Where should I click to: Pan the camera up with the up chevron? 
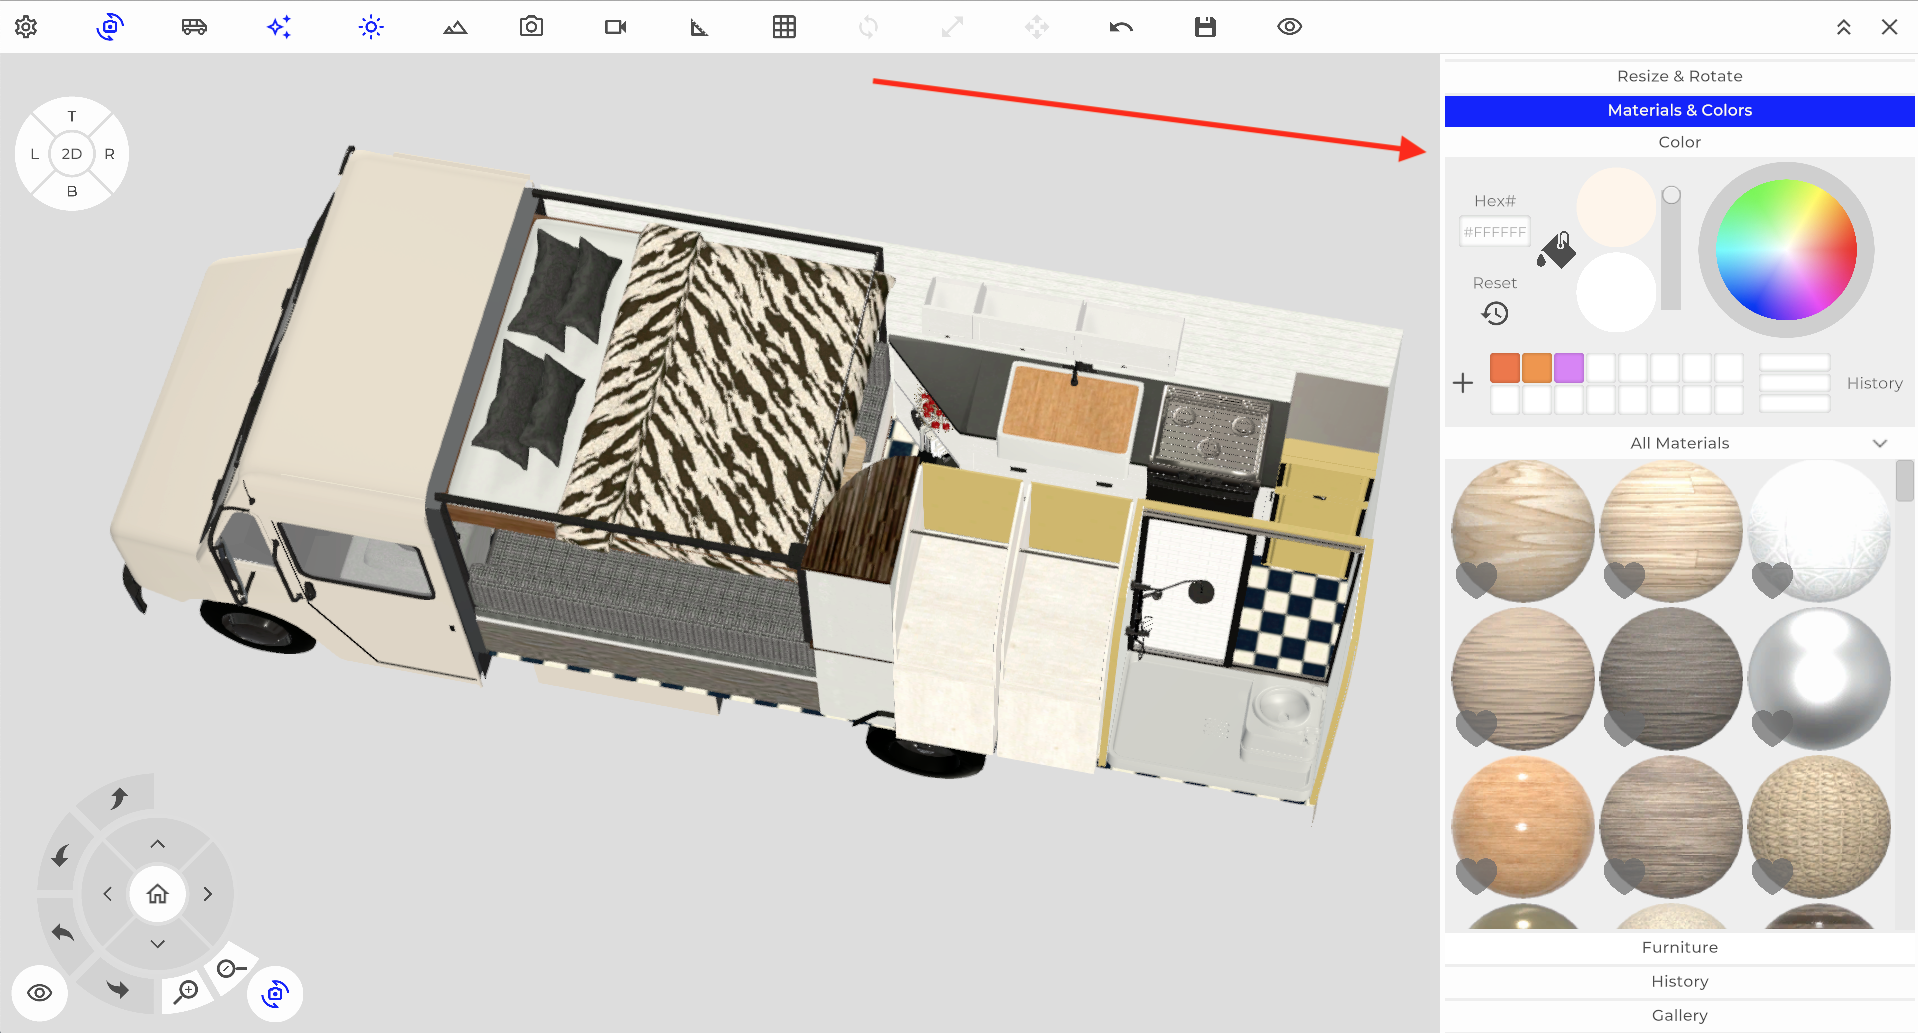(158, 844)
